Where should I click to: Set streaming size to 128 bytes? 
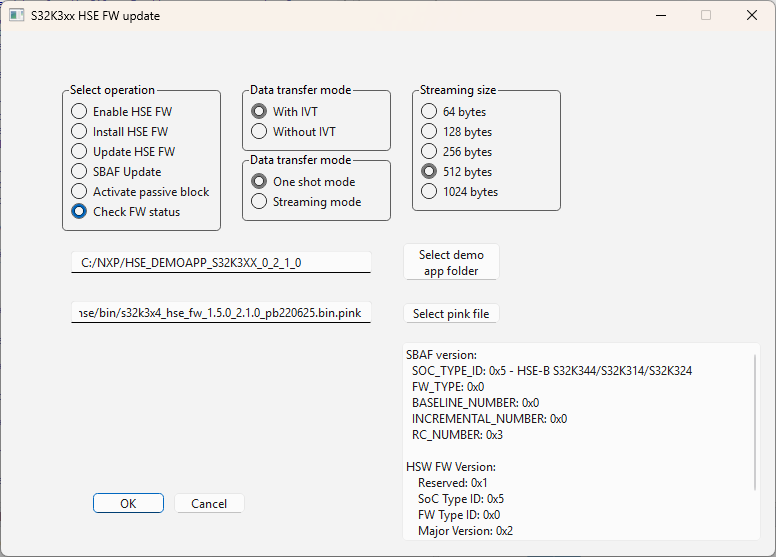pyautogui.click(x=429, y=132)
